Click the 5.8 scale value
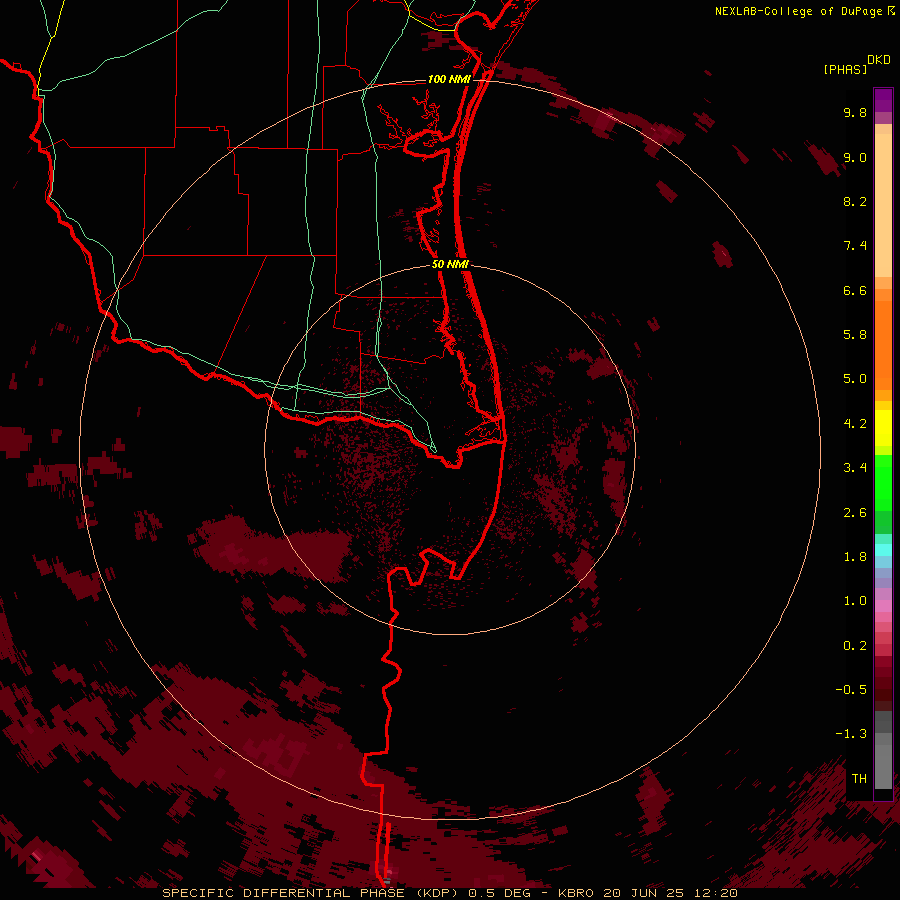 [855, 335]
